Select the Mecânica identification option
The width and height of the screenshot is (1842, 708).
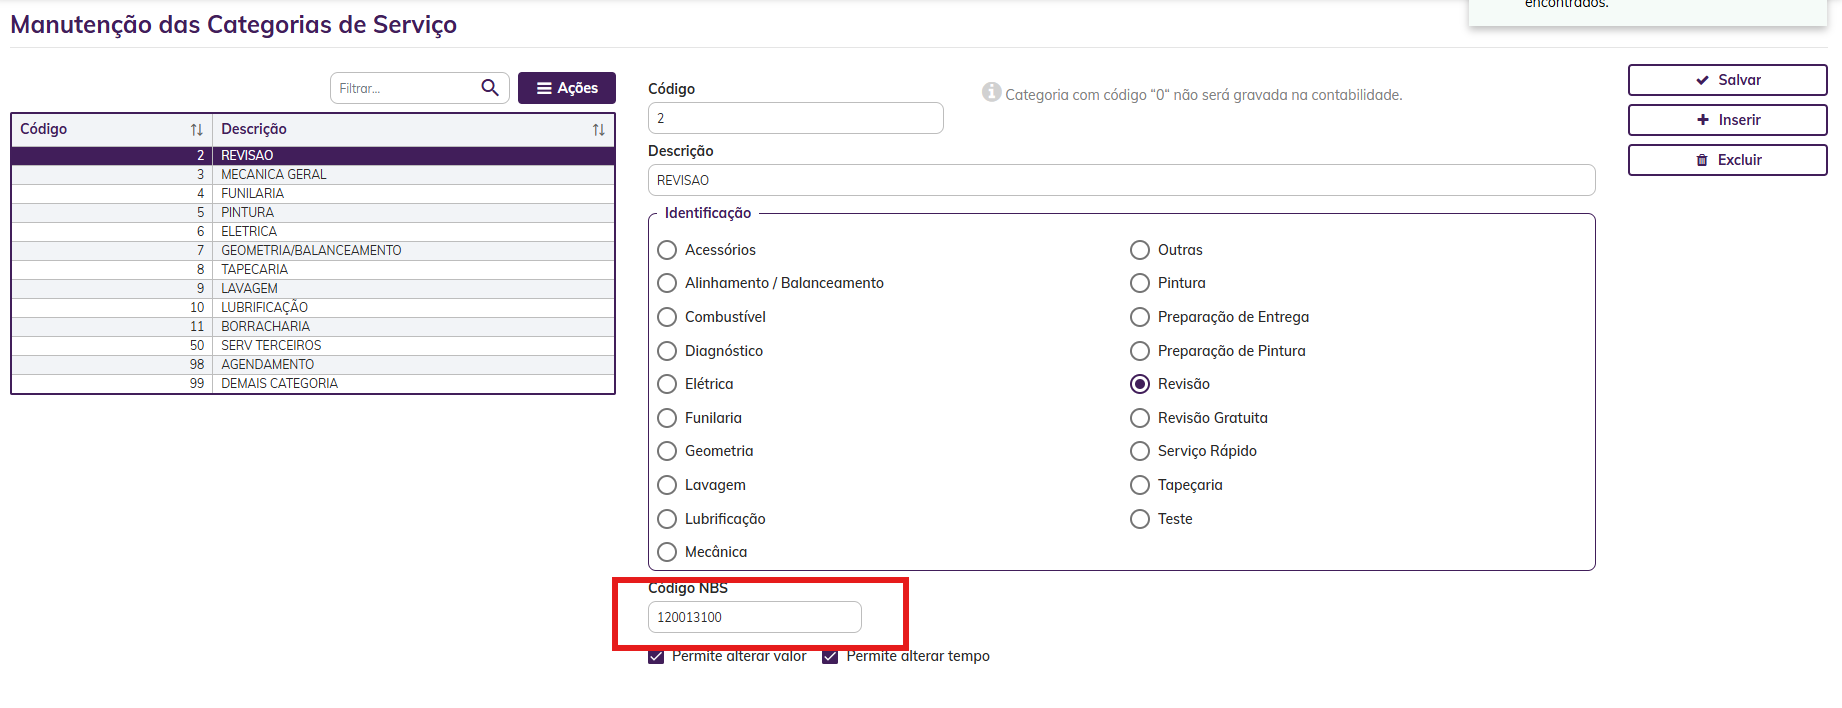click(667, 552)
